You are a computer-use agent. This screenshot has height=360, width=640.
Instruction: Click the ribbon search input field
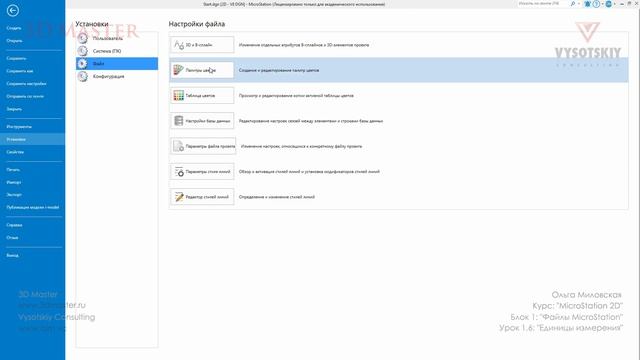(x=543, y=4)
